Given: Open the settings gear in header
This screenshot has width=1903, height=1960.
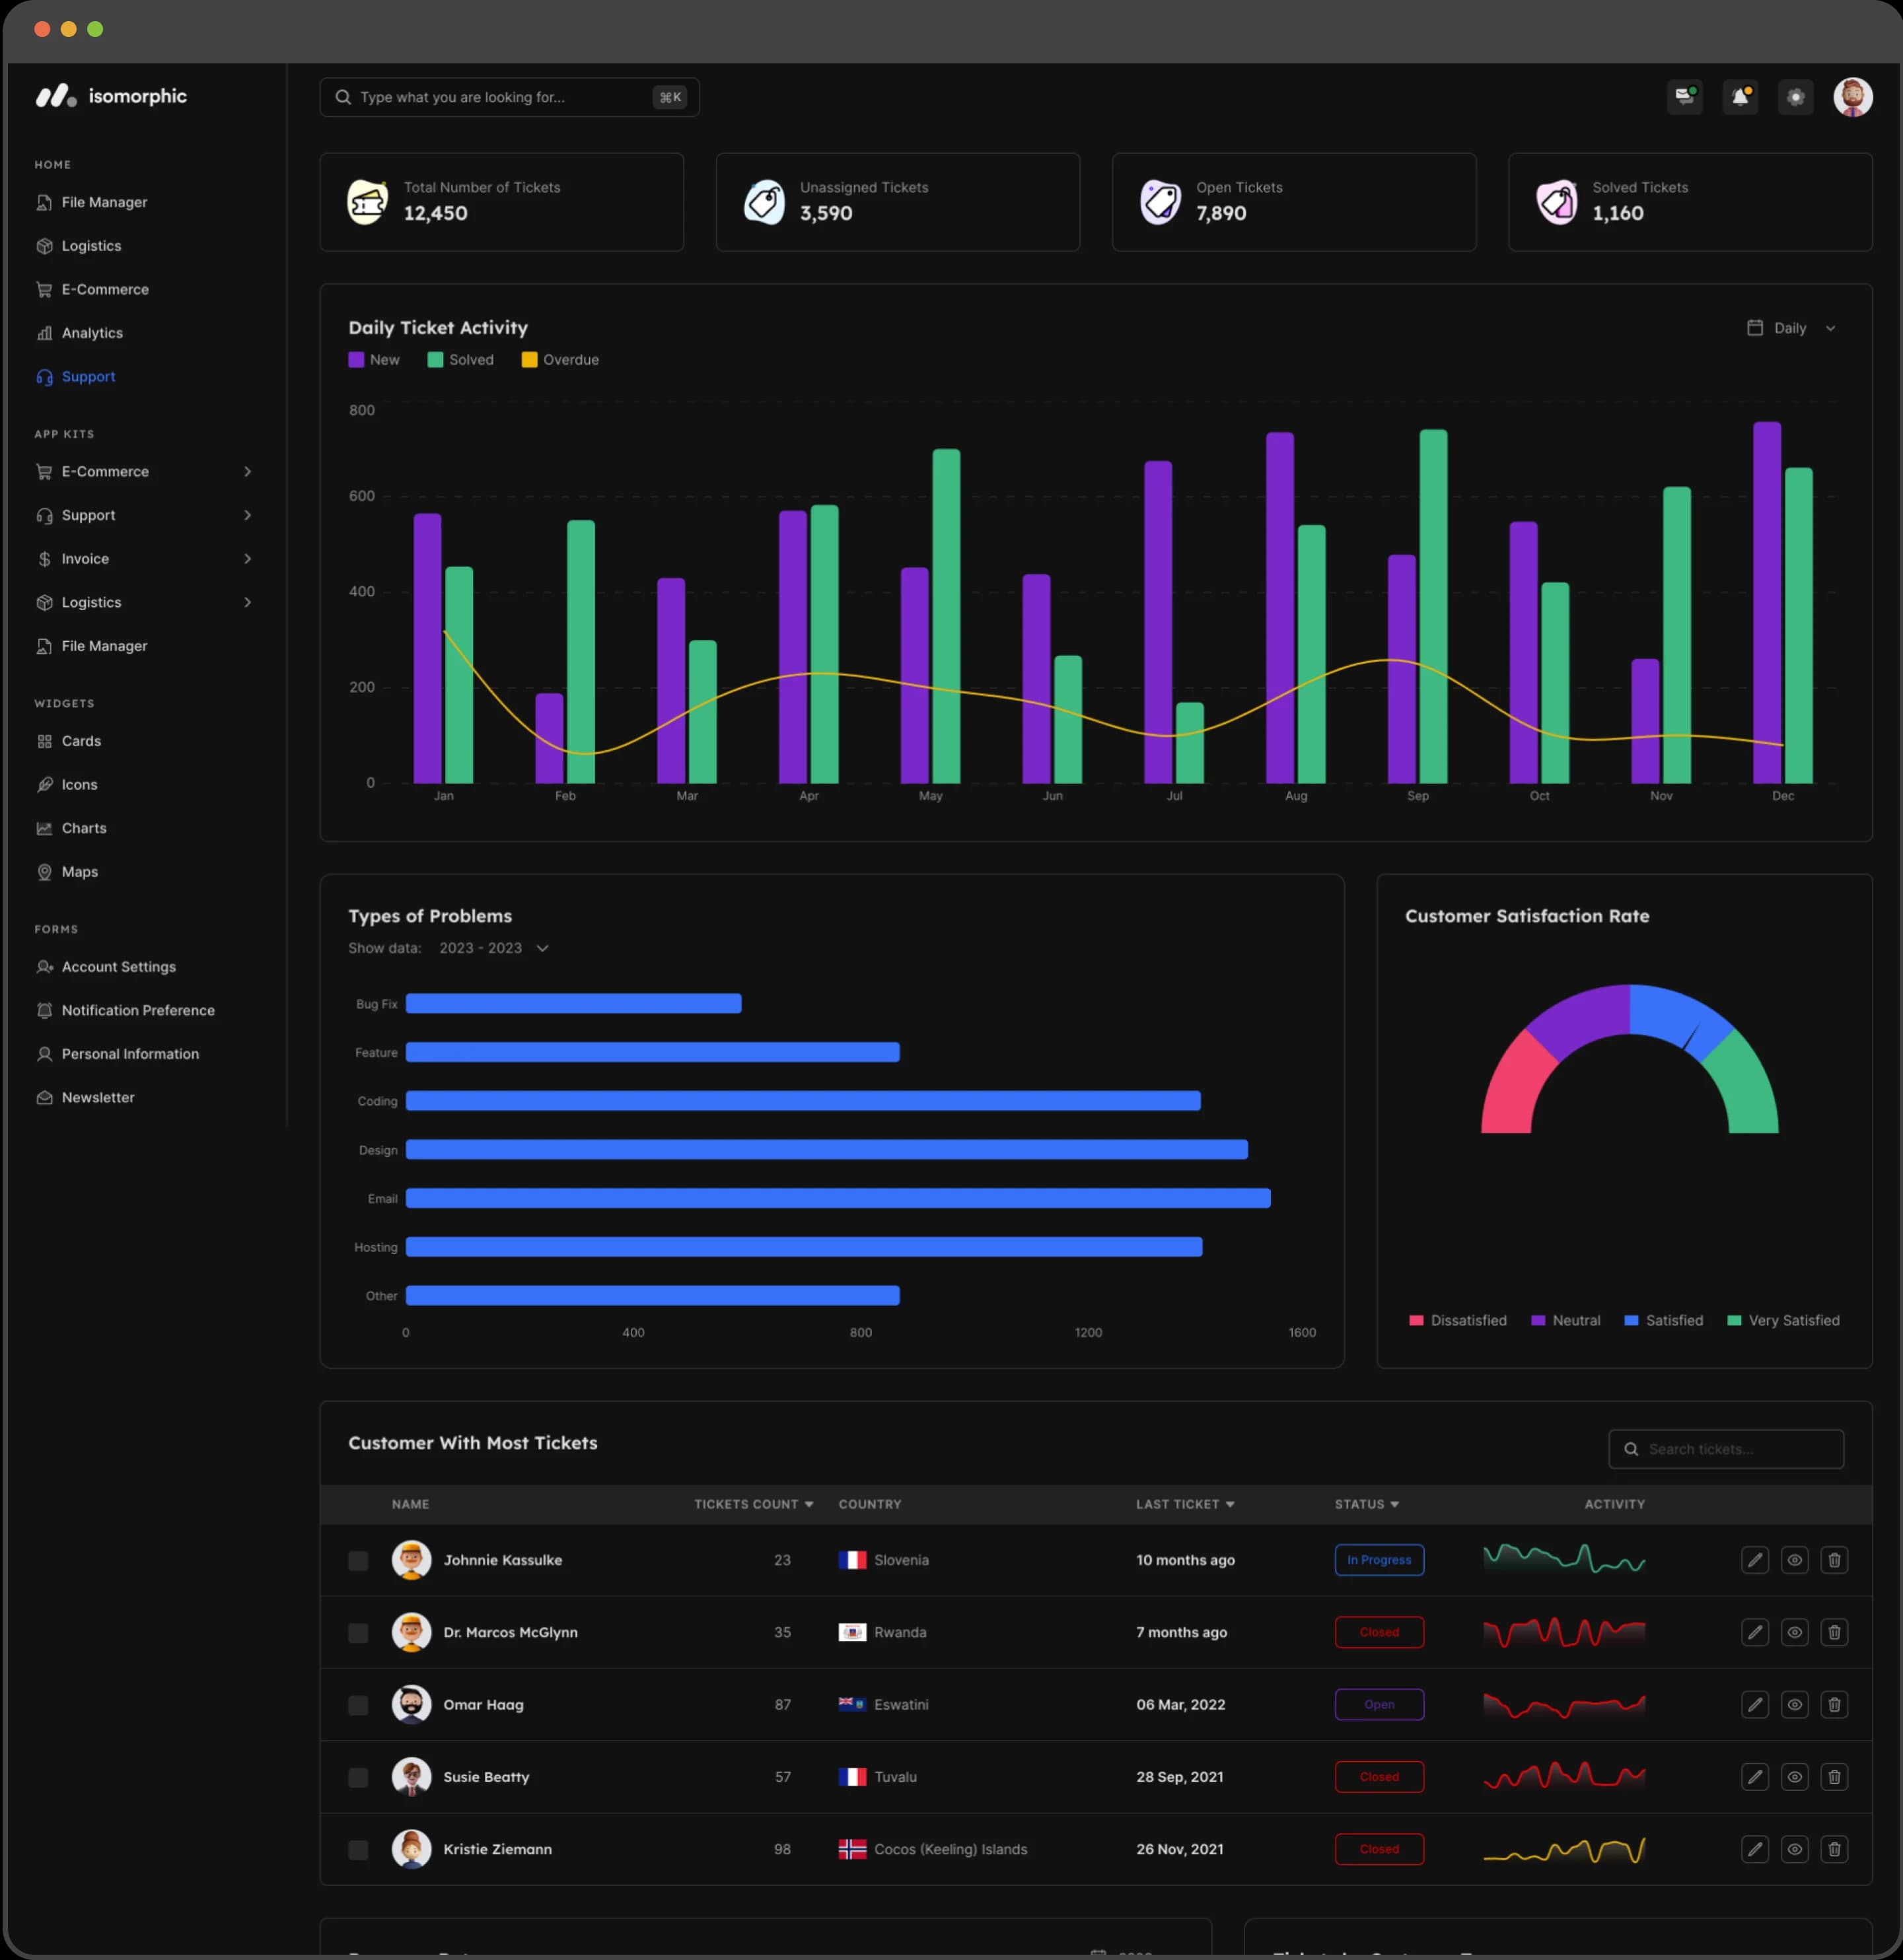Looking at the screenshot, I should pos(1796,97).
